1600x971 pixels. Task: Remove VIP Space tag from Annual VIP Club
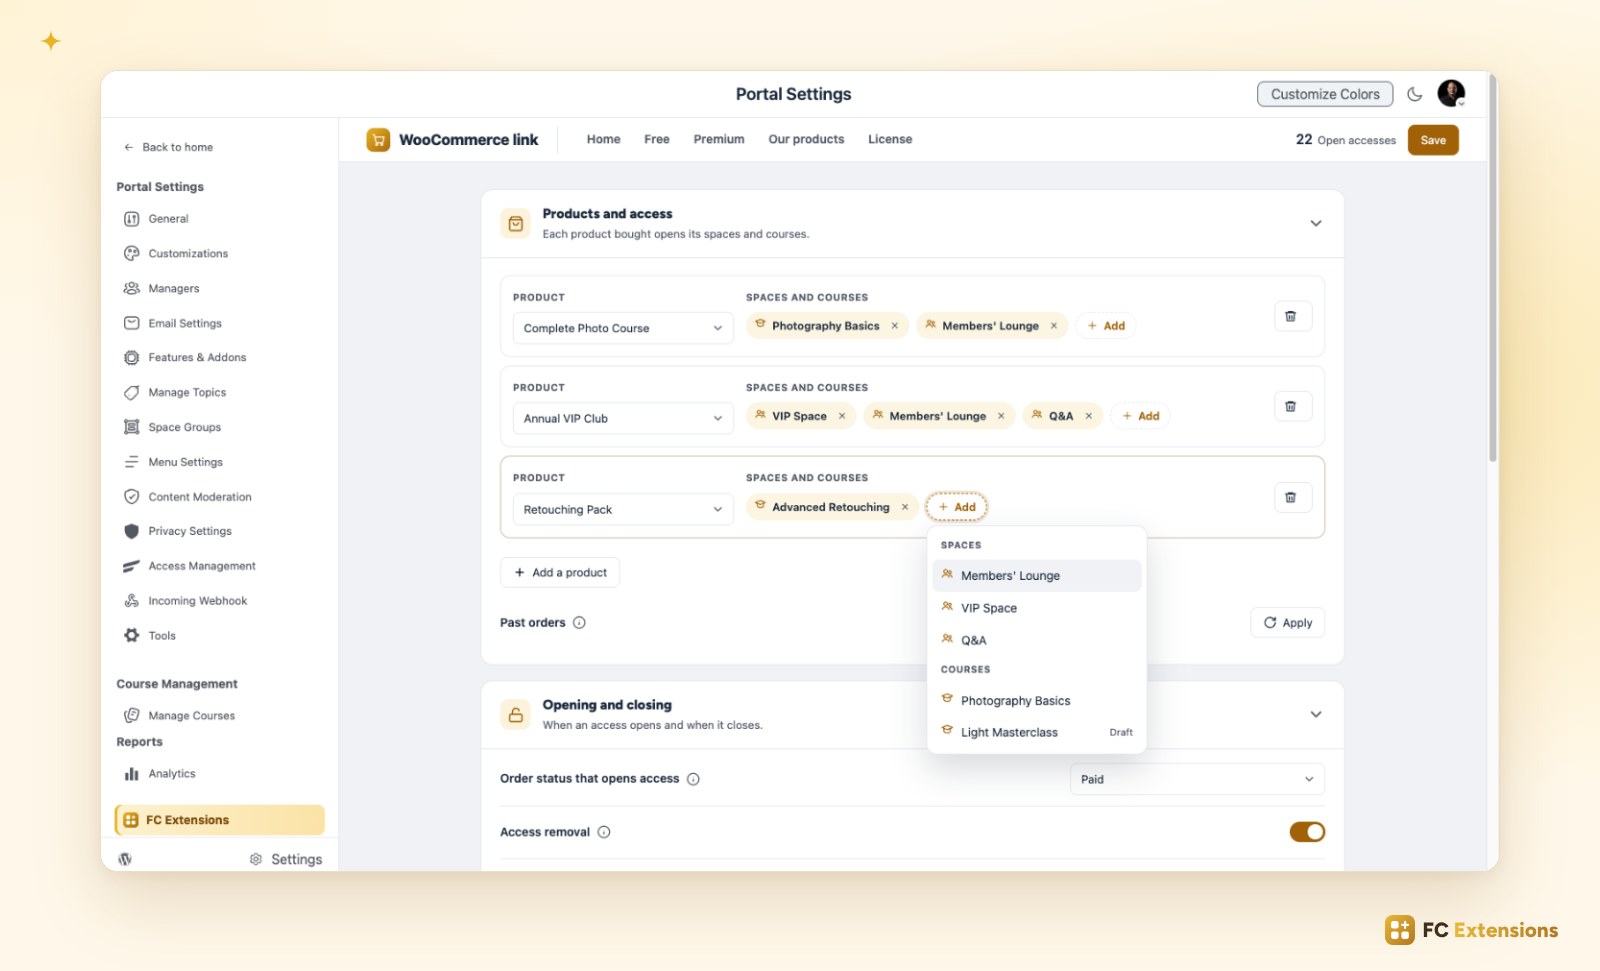842,416
